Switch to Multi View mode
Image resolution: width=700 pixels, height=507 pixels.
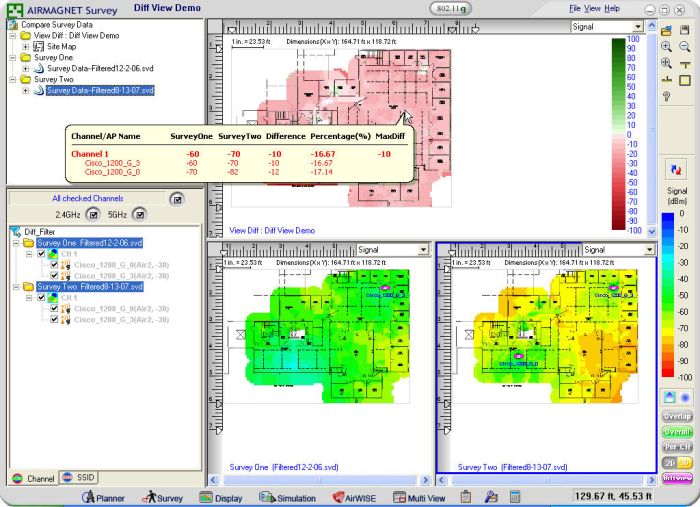(419, 497)
